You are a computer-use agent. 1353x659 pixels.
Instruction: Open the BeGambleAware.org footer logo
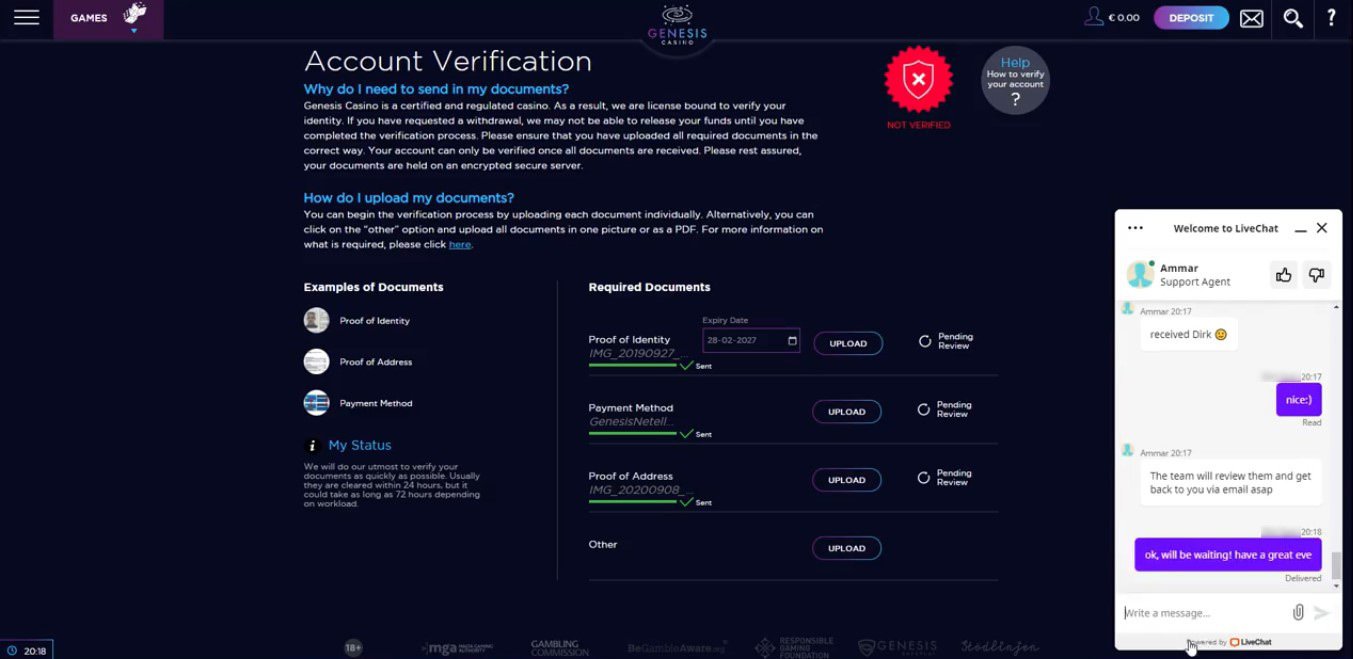[x=677, y=648]
